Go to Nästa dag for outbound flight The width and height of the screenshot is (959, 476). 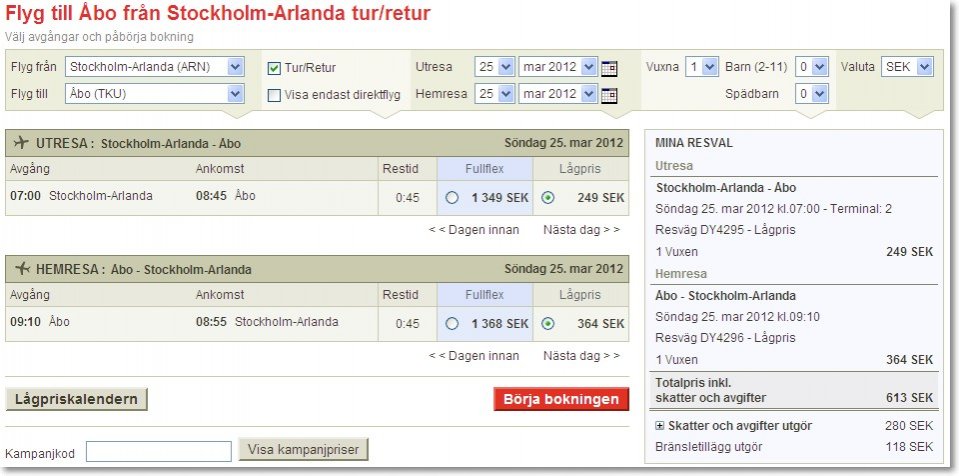tap(581, 229)
